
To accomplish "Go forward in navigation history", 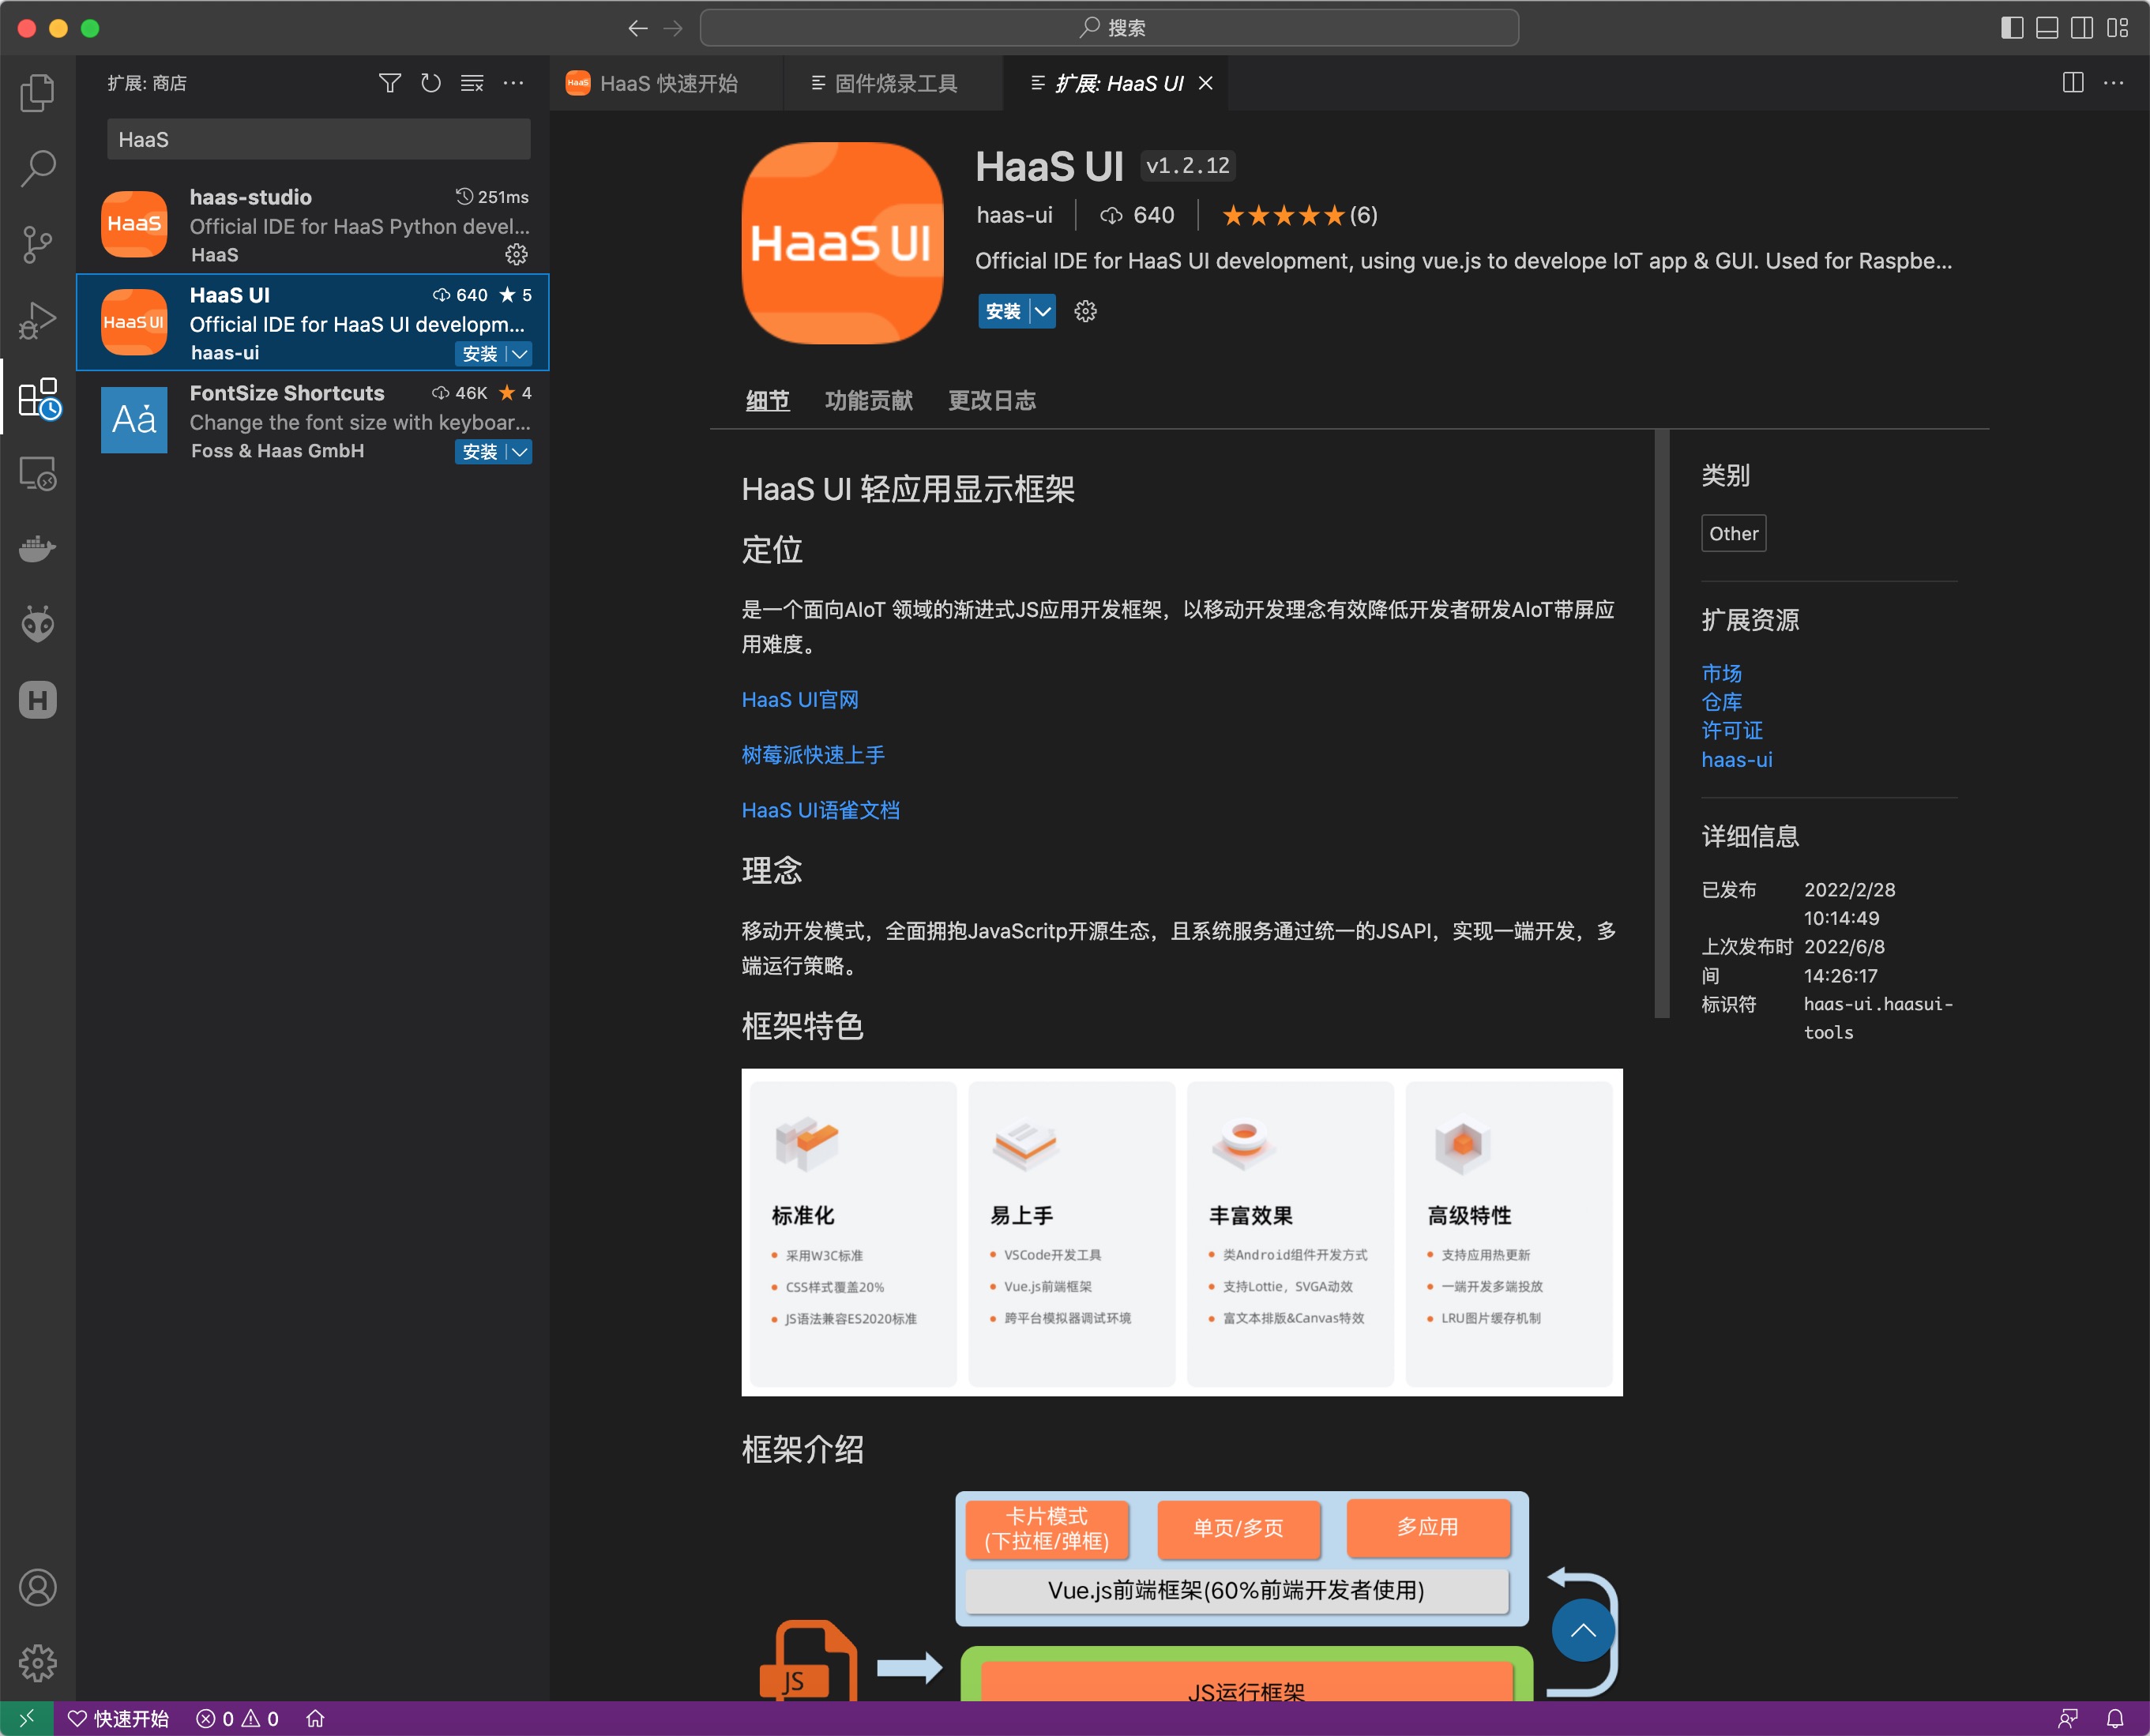I will click(673, 28).
